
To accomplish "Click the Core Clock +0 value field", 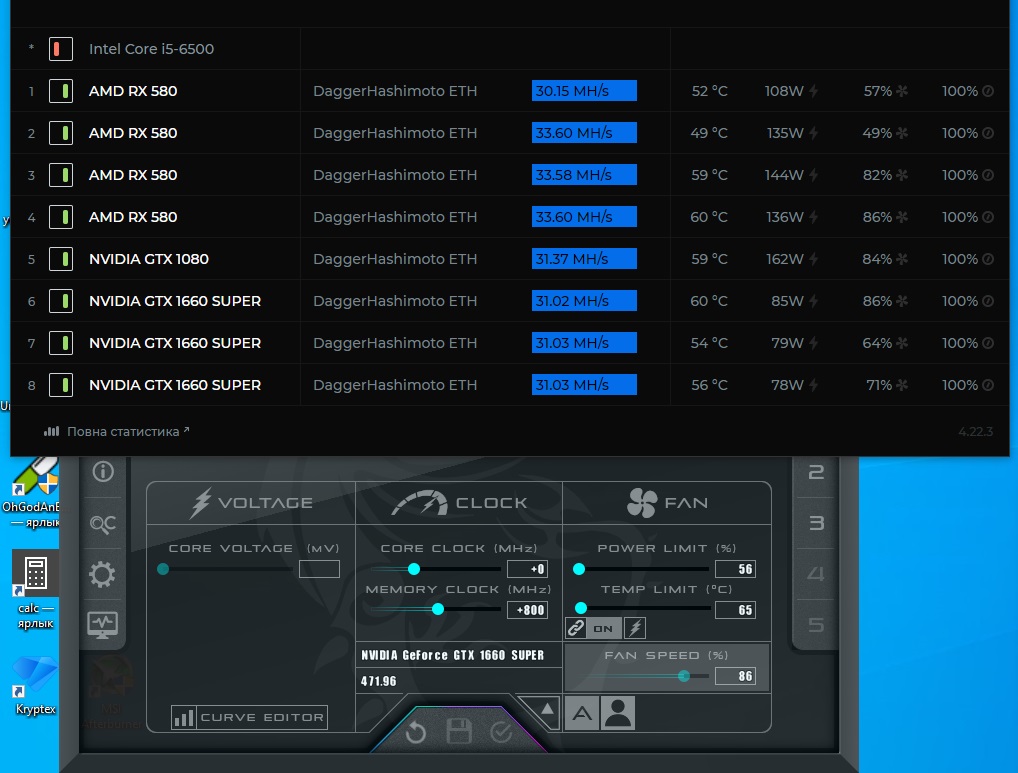I will (x=527, y=569).
